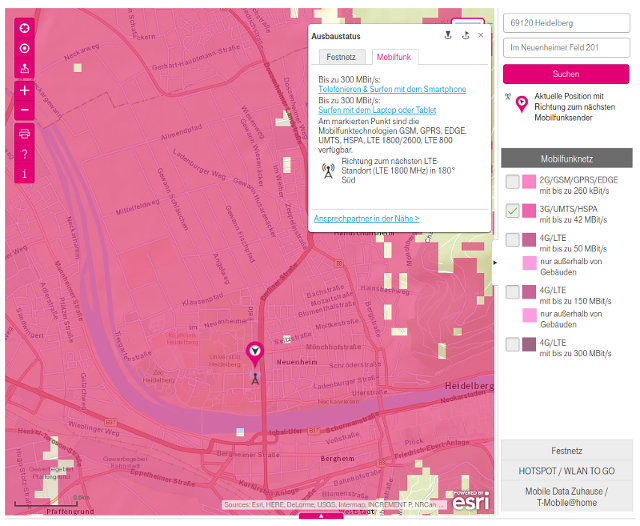The height and width of the screenshot is (526, 640).
Task: Expand the HOTSPOT / WLAN TO GO section
Action: coord(566,470)
